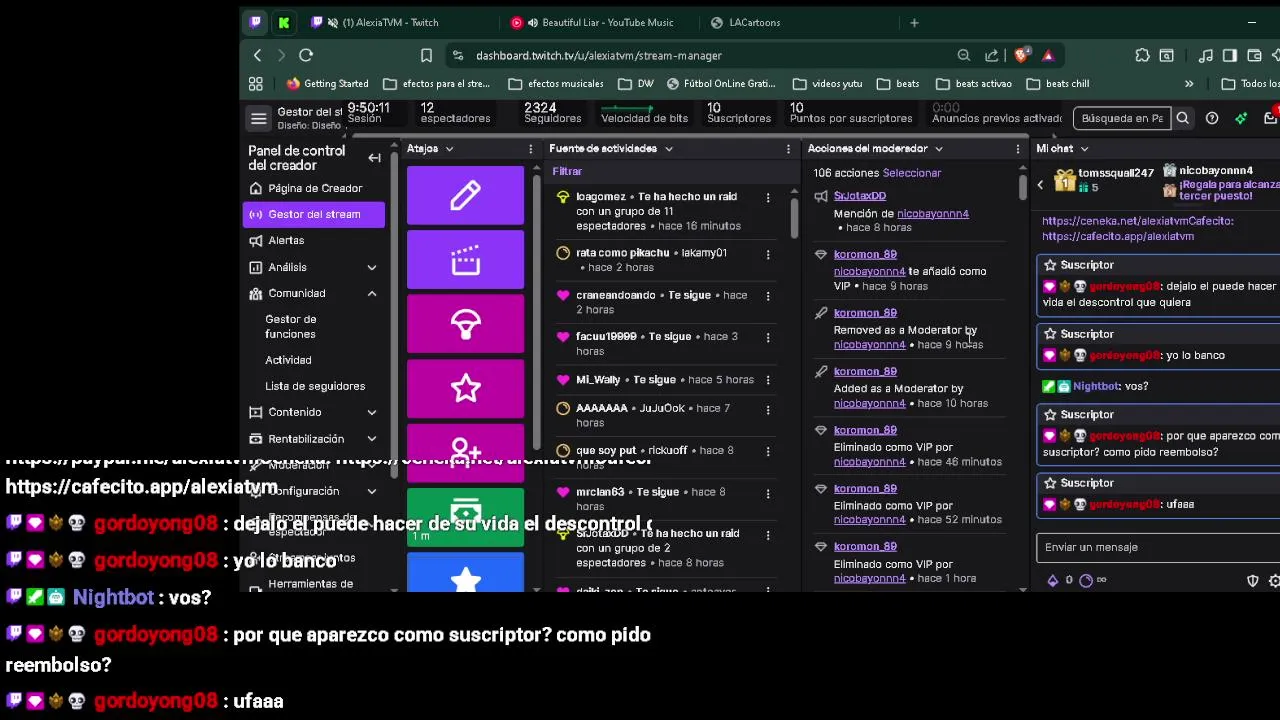Click the magenta outlined star quick action tile
The image size is (1280, 720).
(465, 388)
